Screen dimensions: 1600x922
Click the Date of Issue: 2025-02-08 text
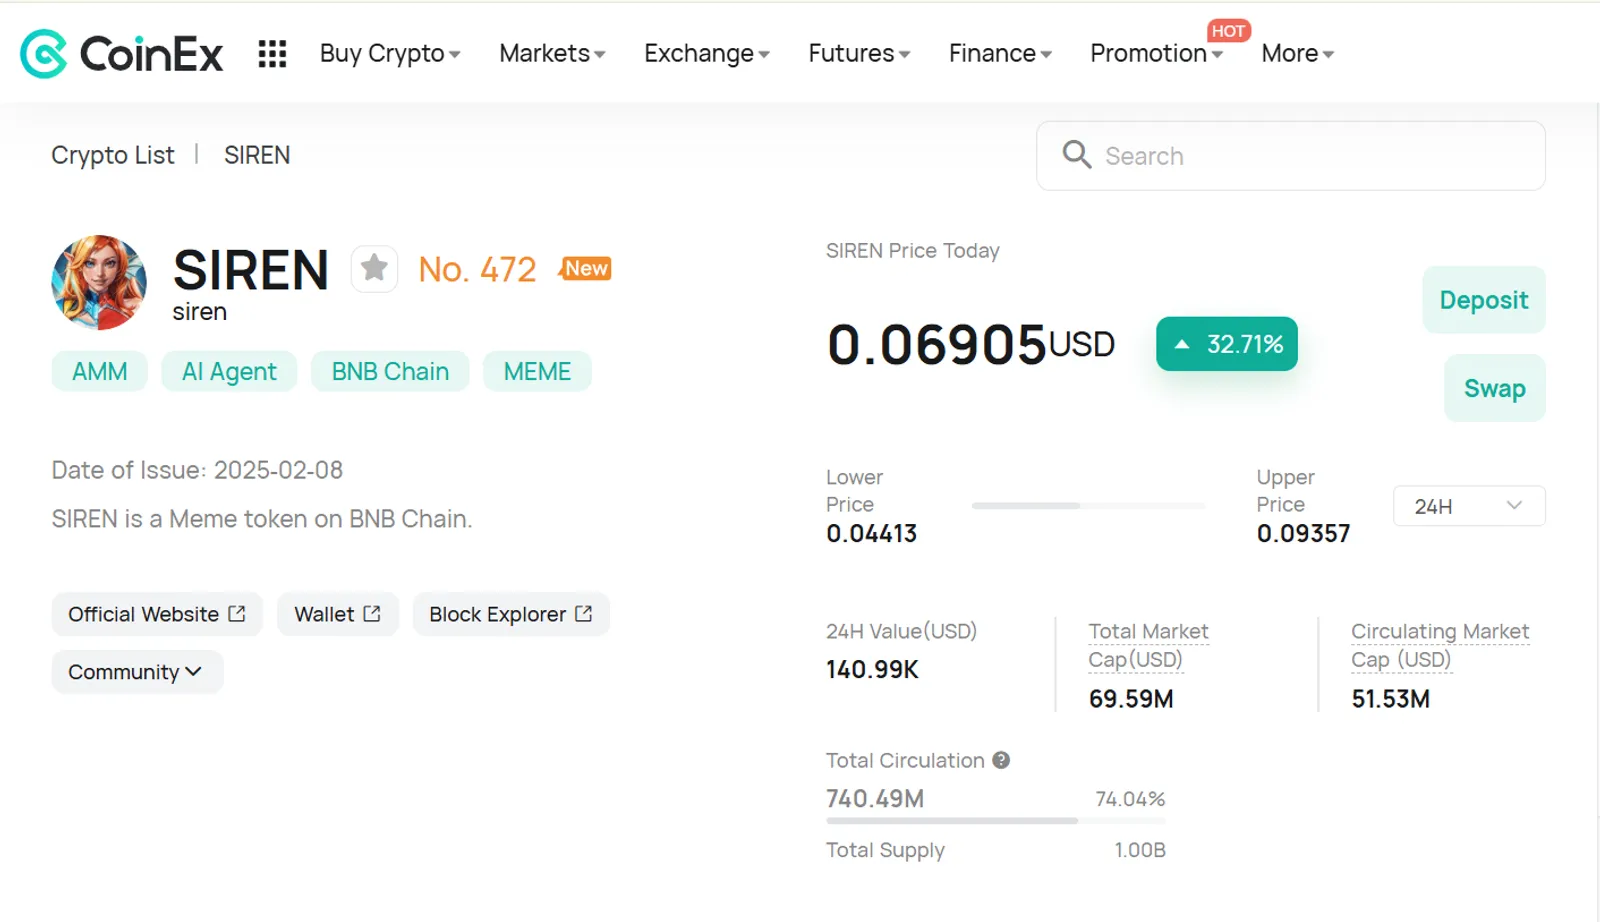click(197, 470)
